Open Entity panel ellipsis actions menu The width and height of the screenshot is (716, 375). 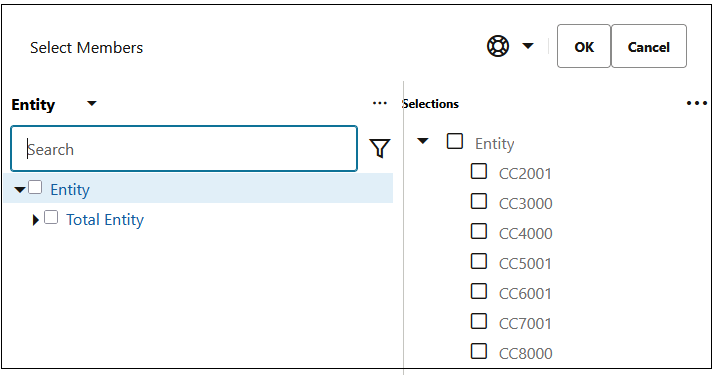point(379,104)
